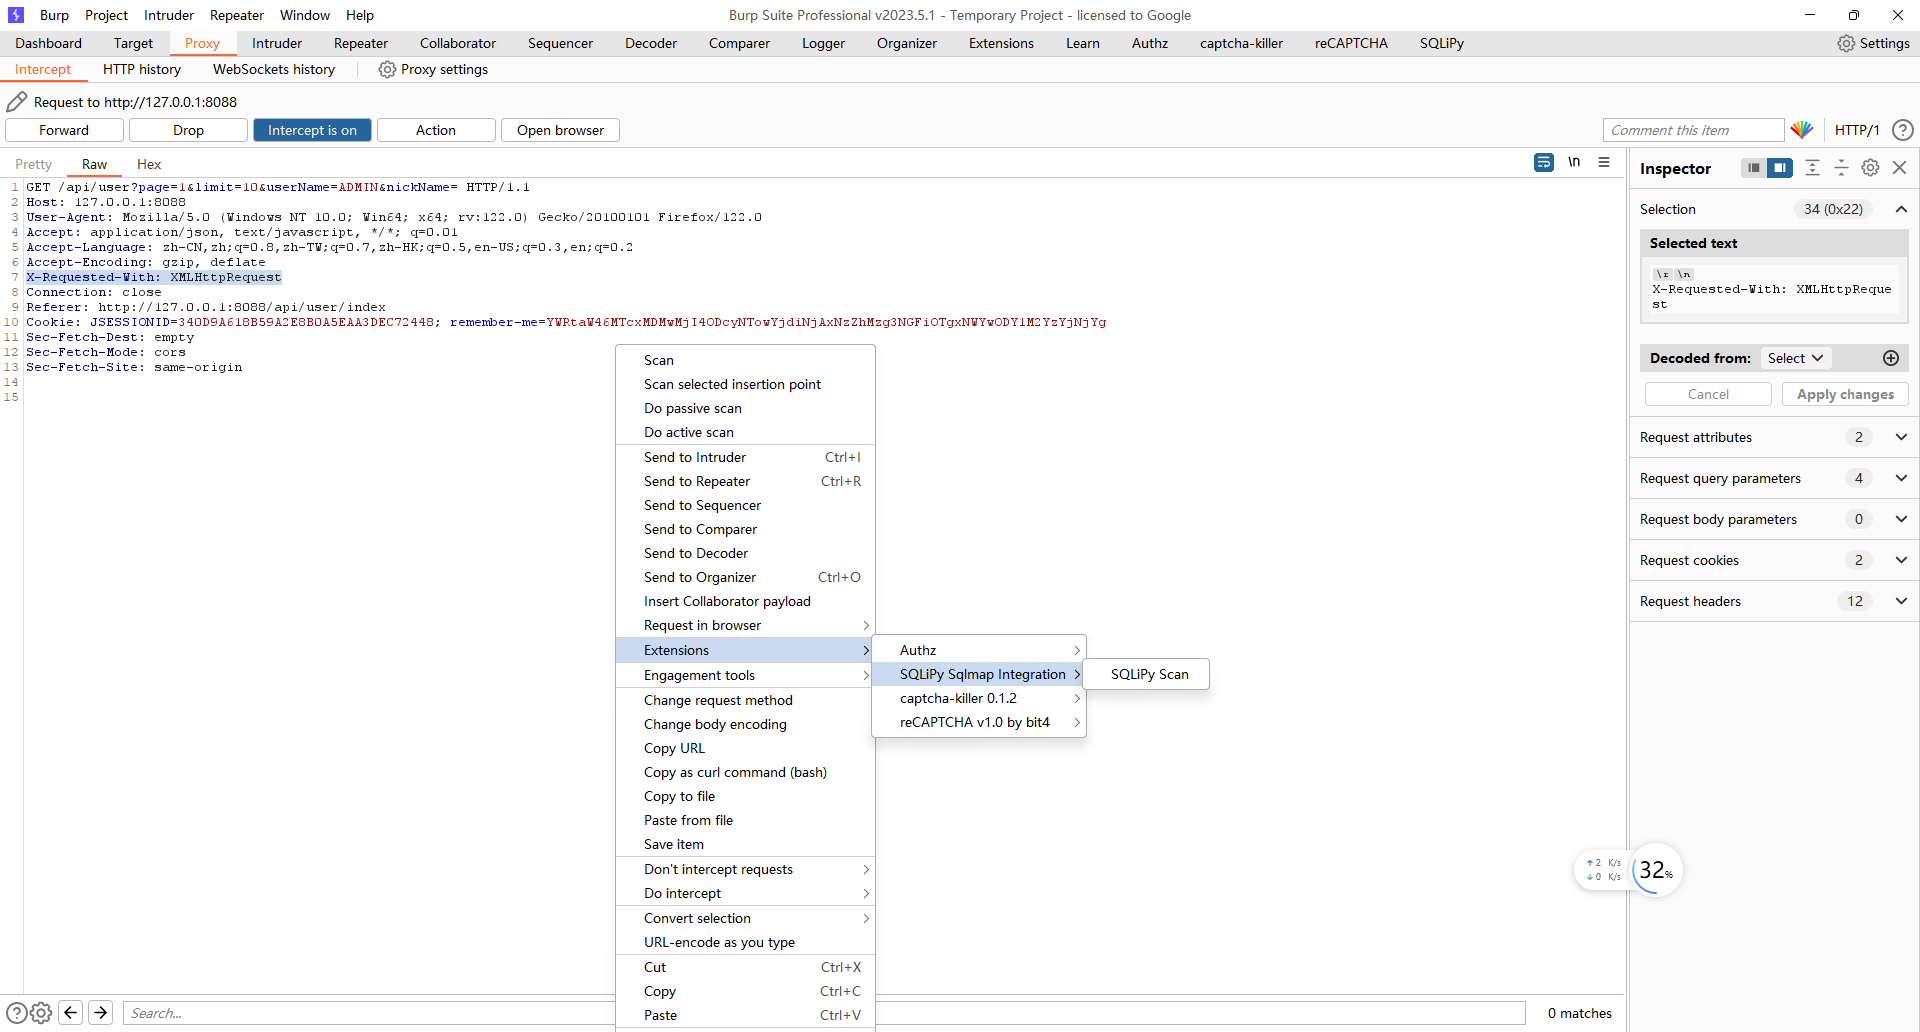
Task: Click Cancel in the Inspector
Action: 1708,394
